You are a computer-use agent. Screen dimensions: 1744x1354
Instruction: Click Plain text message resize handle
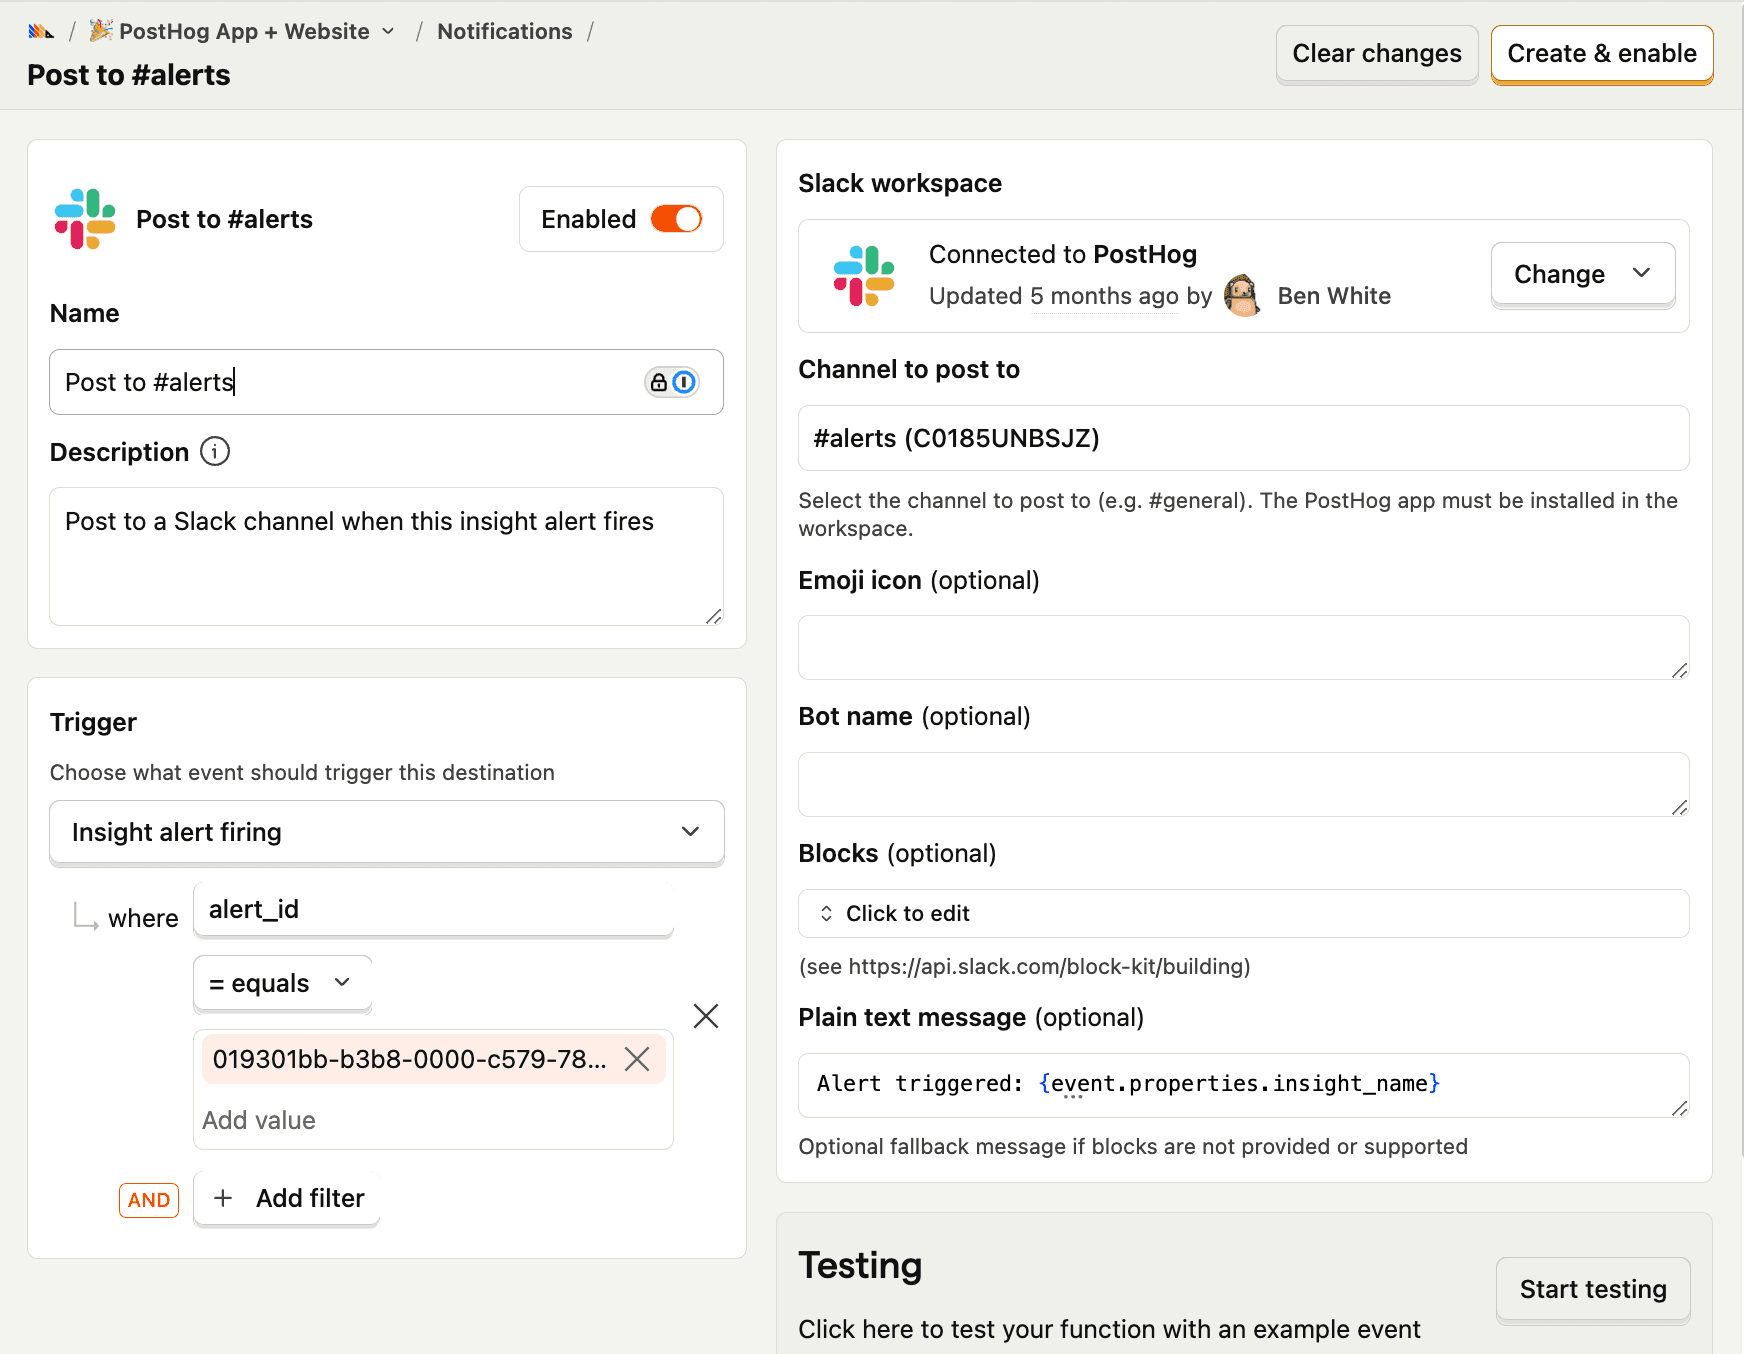coord(1680,1108)
